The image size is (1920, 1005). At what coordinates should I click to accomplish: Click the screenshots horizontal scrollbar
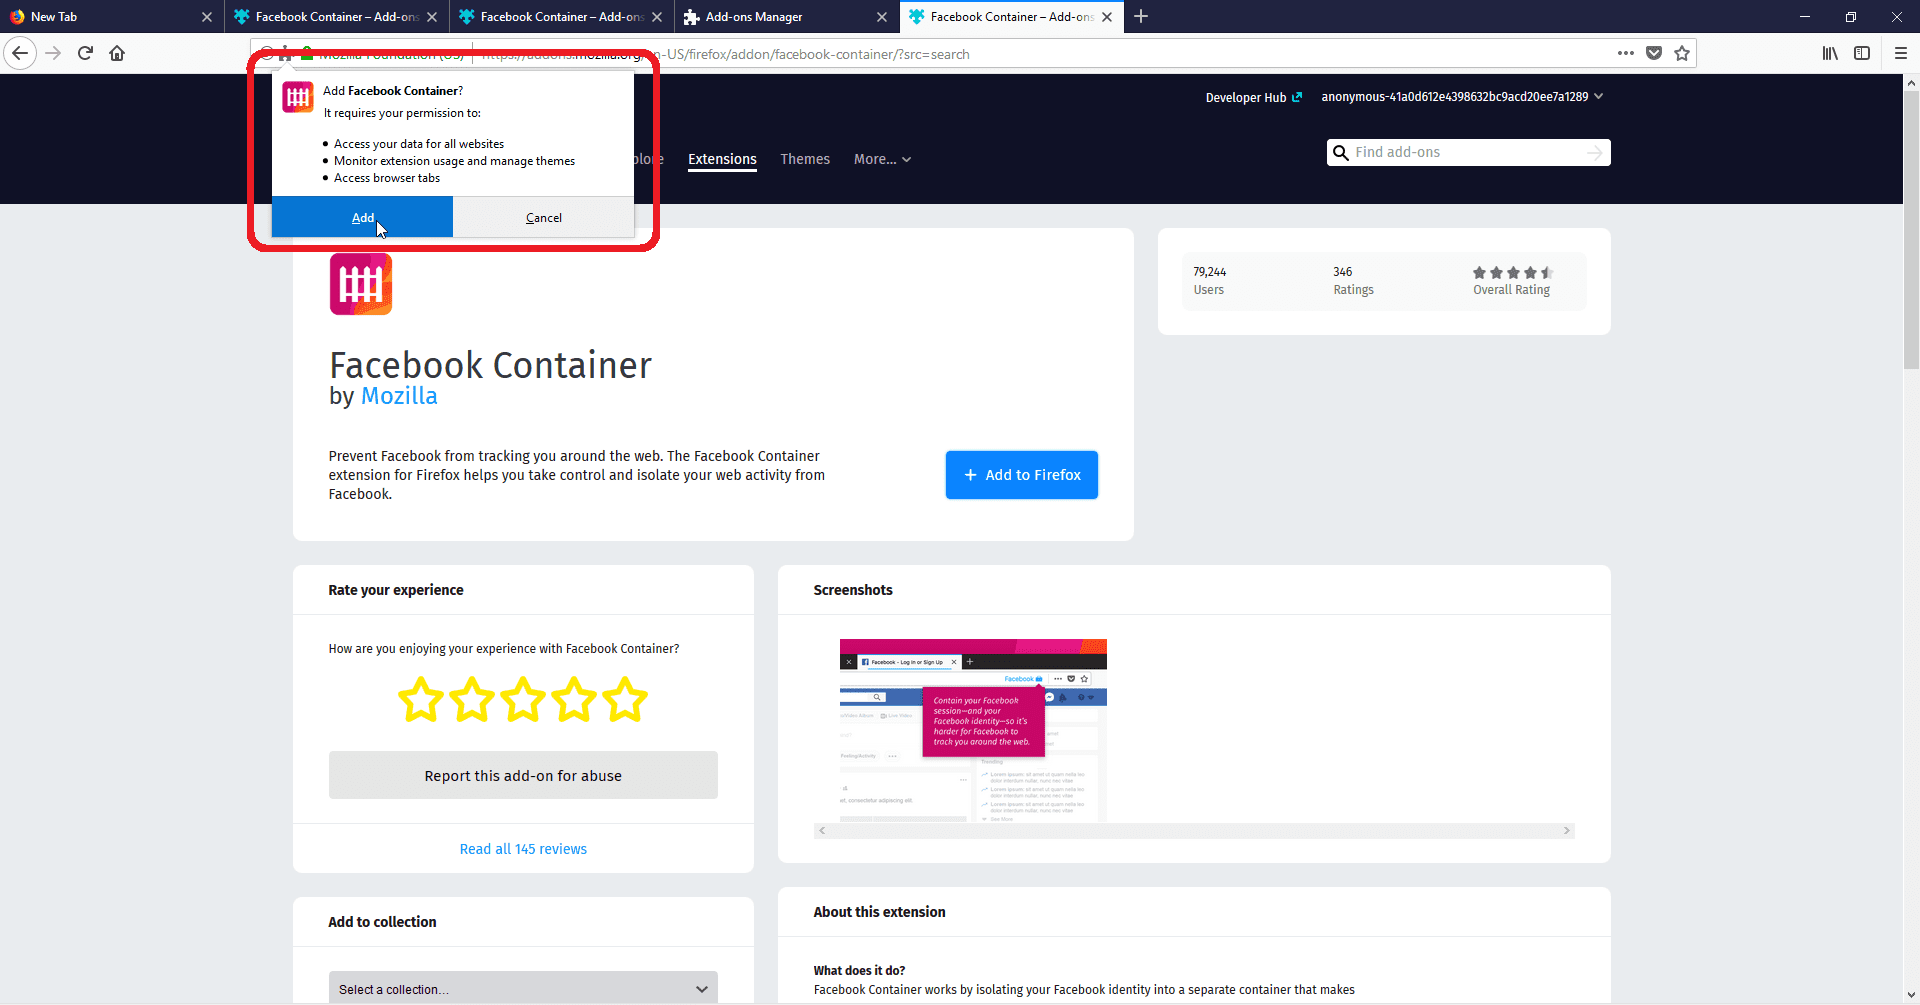1194,831
